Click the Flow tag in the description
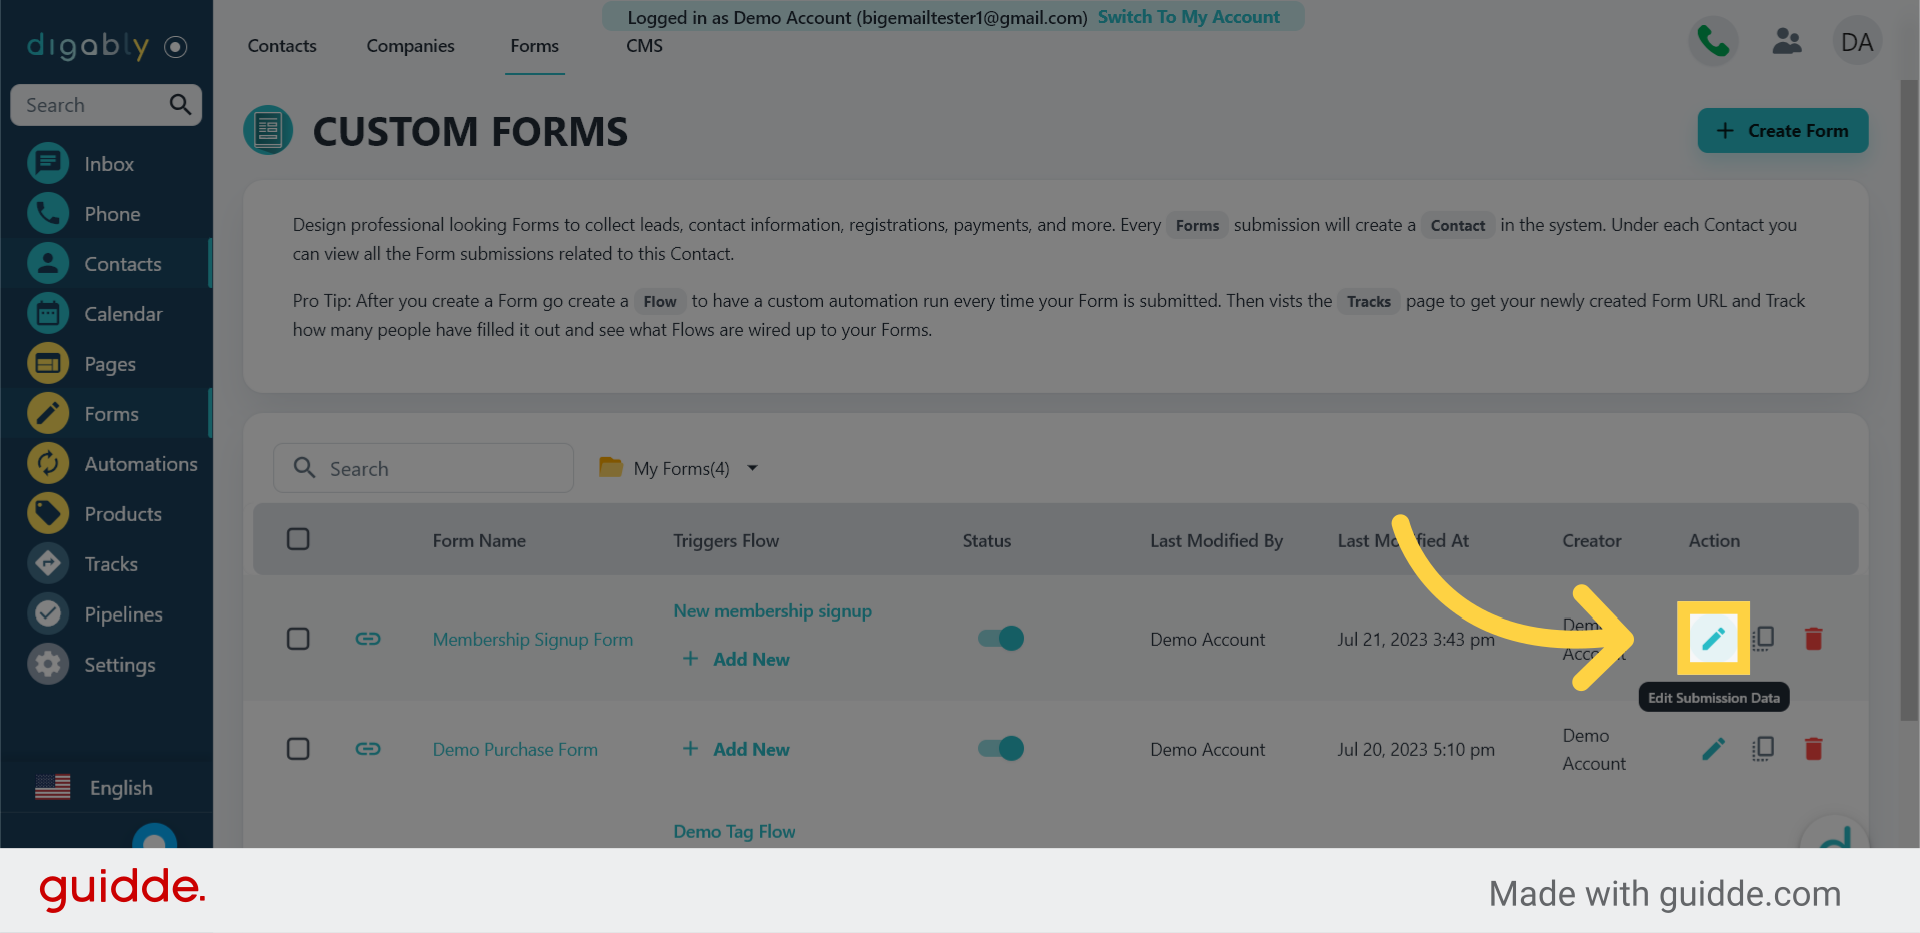The image size is (1920, 933). pos(660,301)
